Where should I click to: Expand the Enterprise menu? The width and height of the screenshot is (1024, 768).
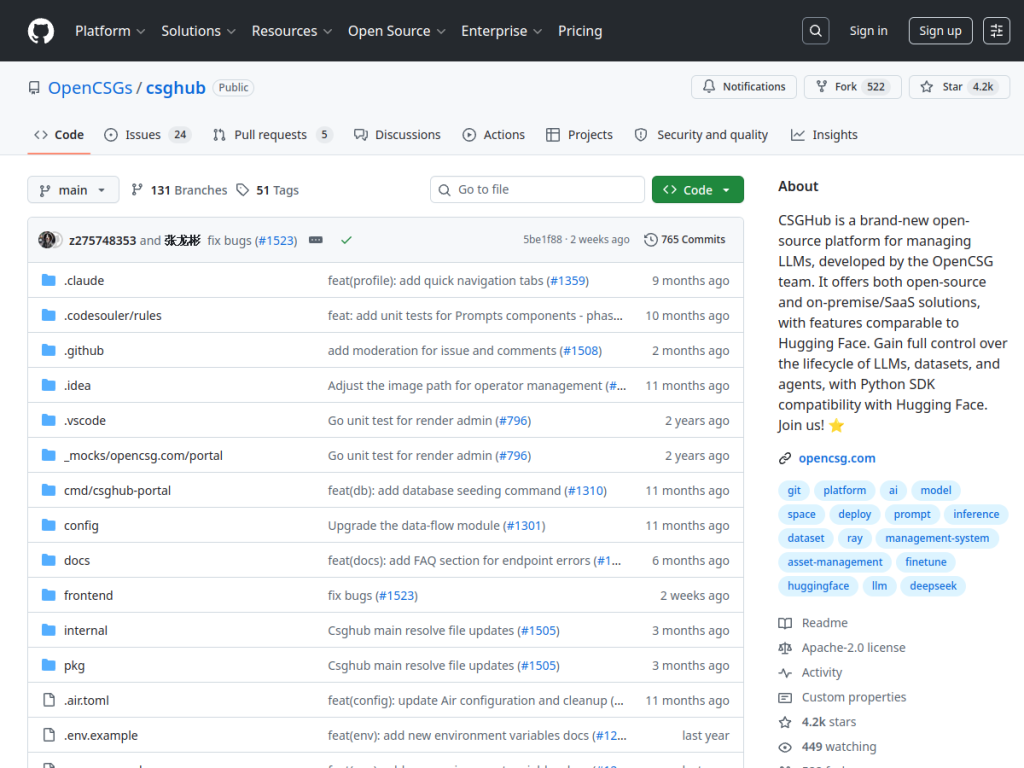(x=501, y=31)
